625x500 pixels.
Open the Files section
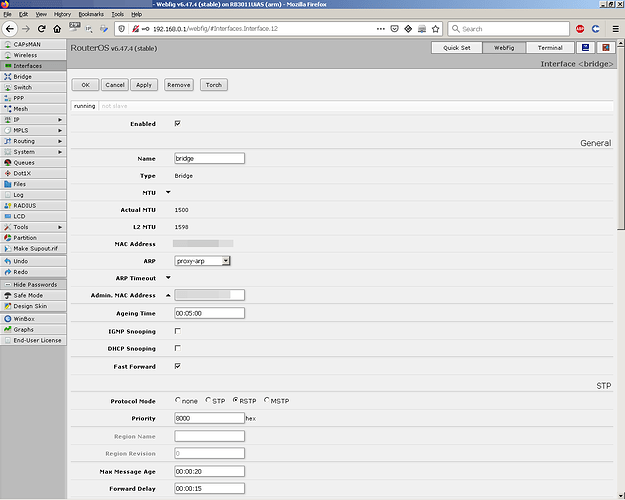(33, 184)
